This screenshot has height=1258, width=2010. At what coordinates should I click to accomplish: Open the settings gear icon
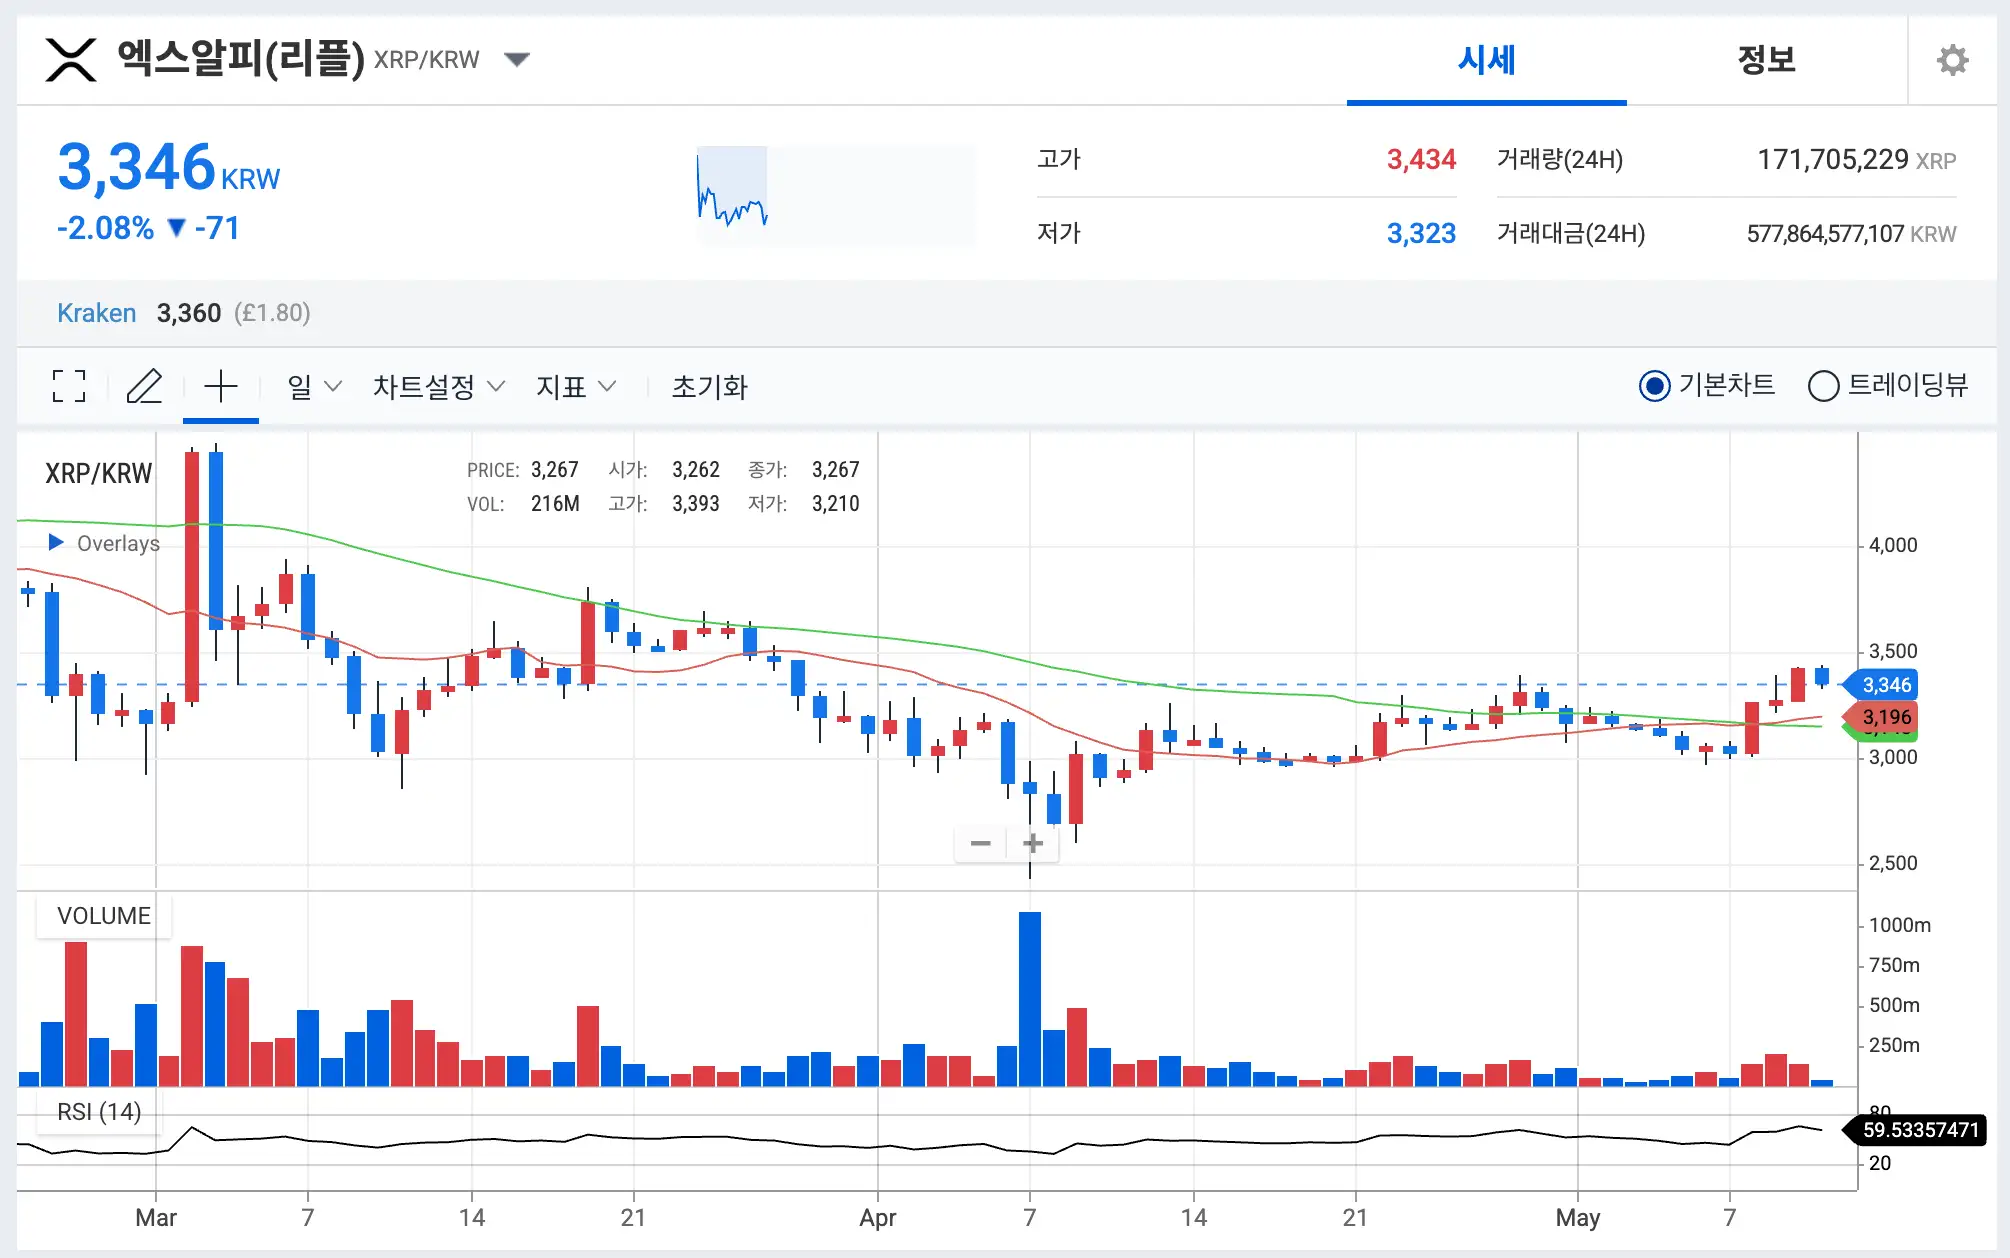(x=1952, y=60)
